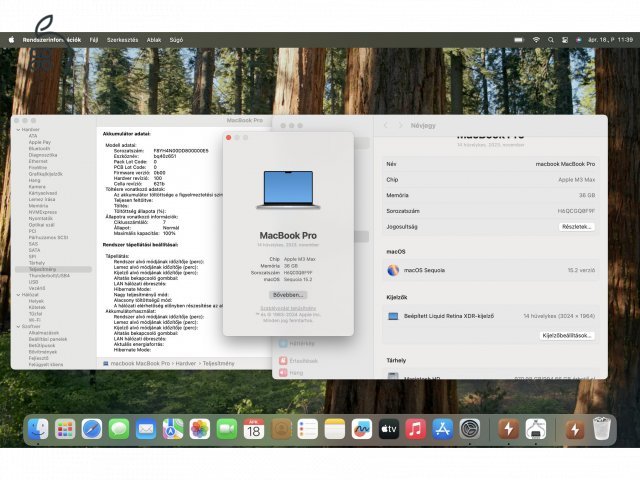This screenshot has width=640, height=480.
Task: Open Mail from the dock
Action: (146, 429)
